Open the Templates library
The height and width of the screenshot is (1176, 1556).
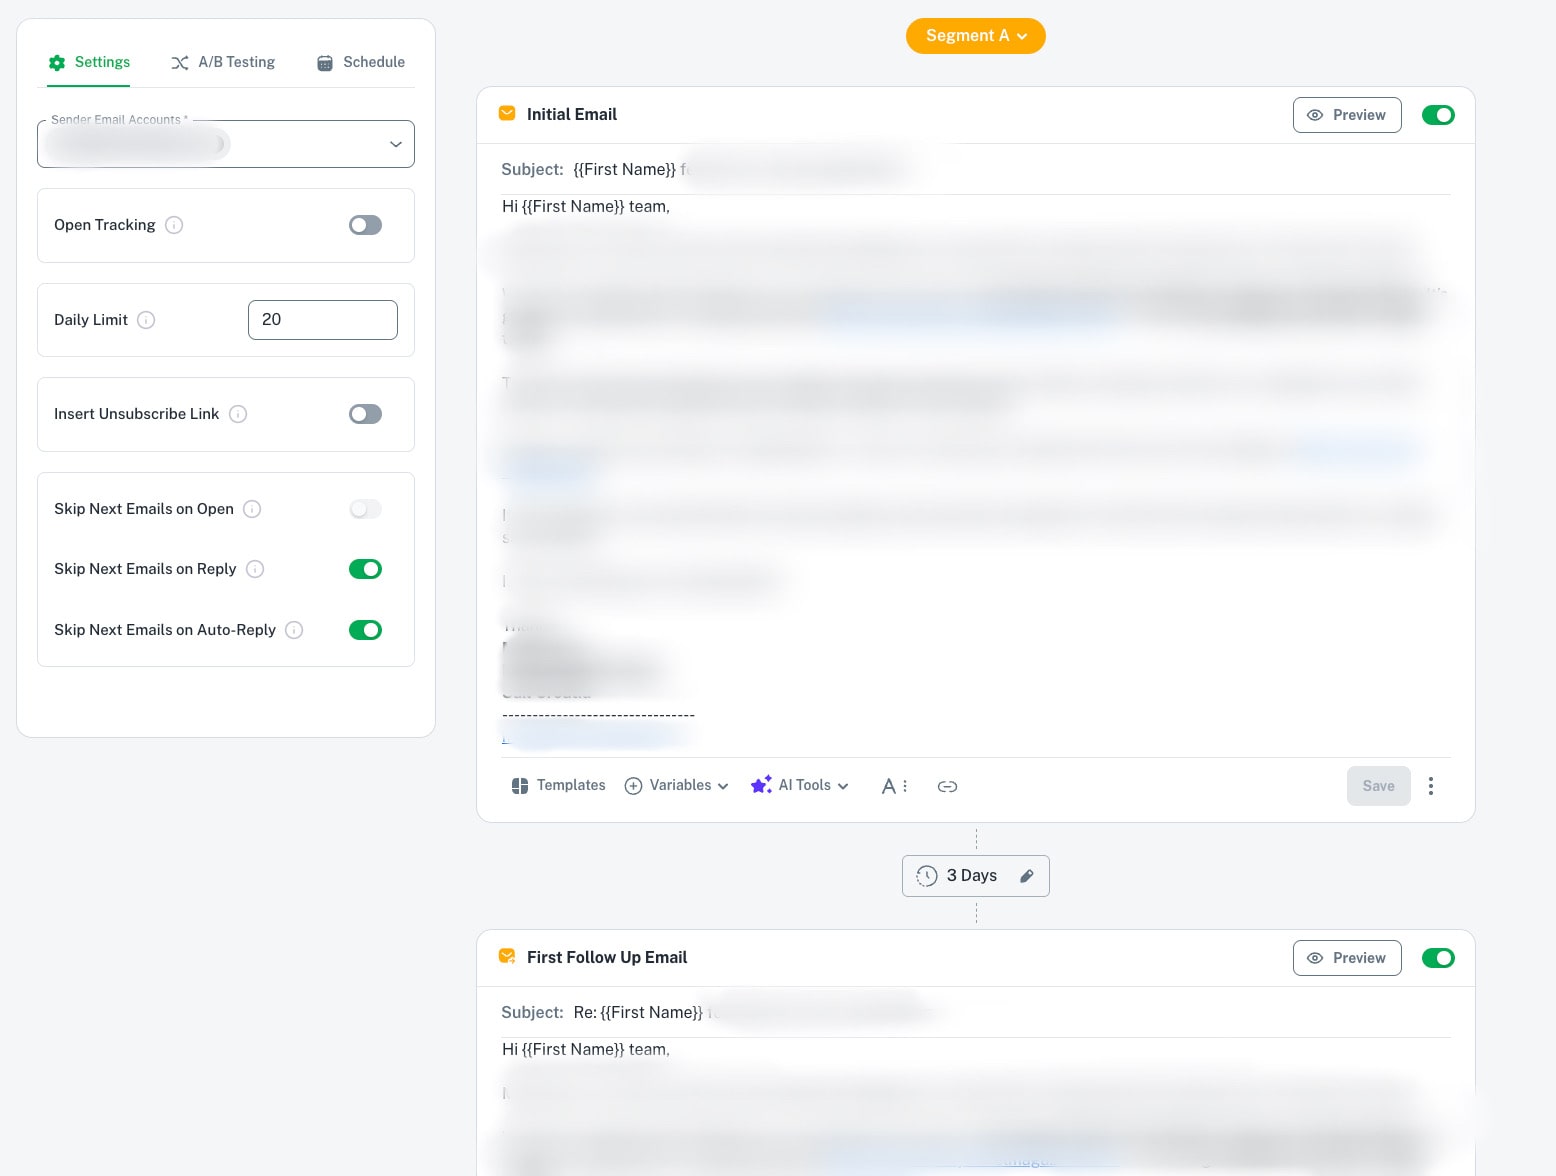click(x=558, y=785)
